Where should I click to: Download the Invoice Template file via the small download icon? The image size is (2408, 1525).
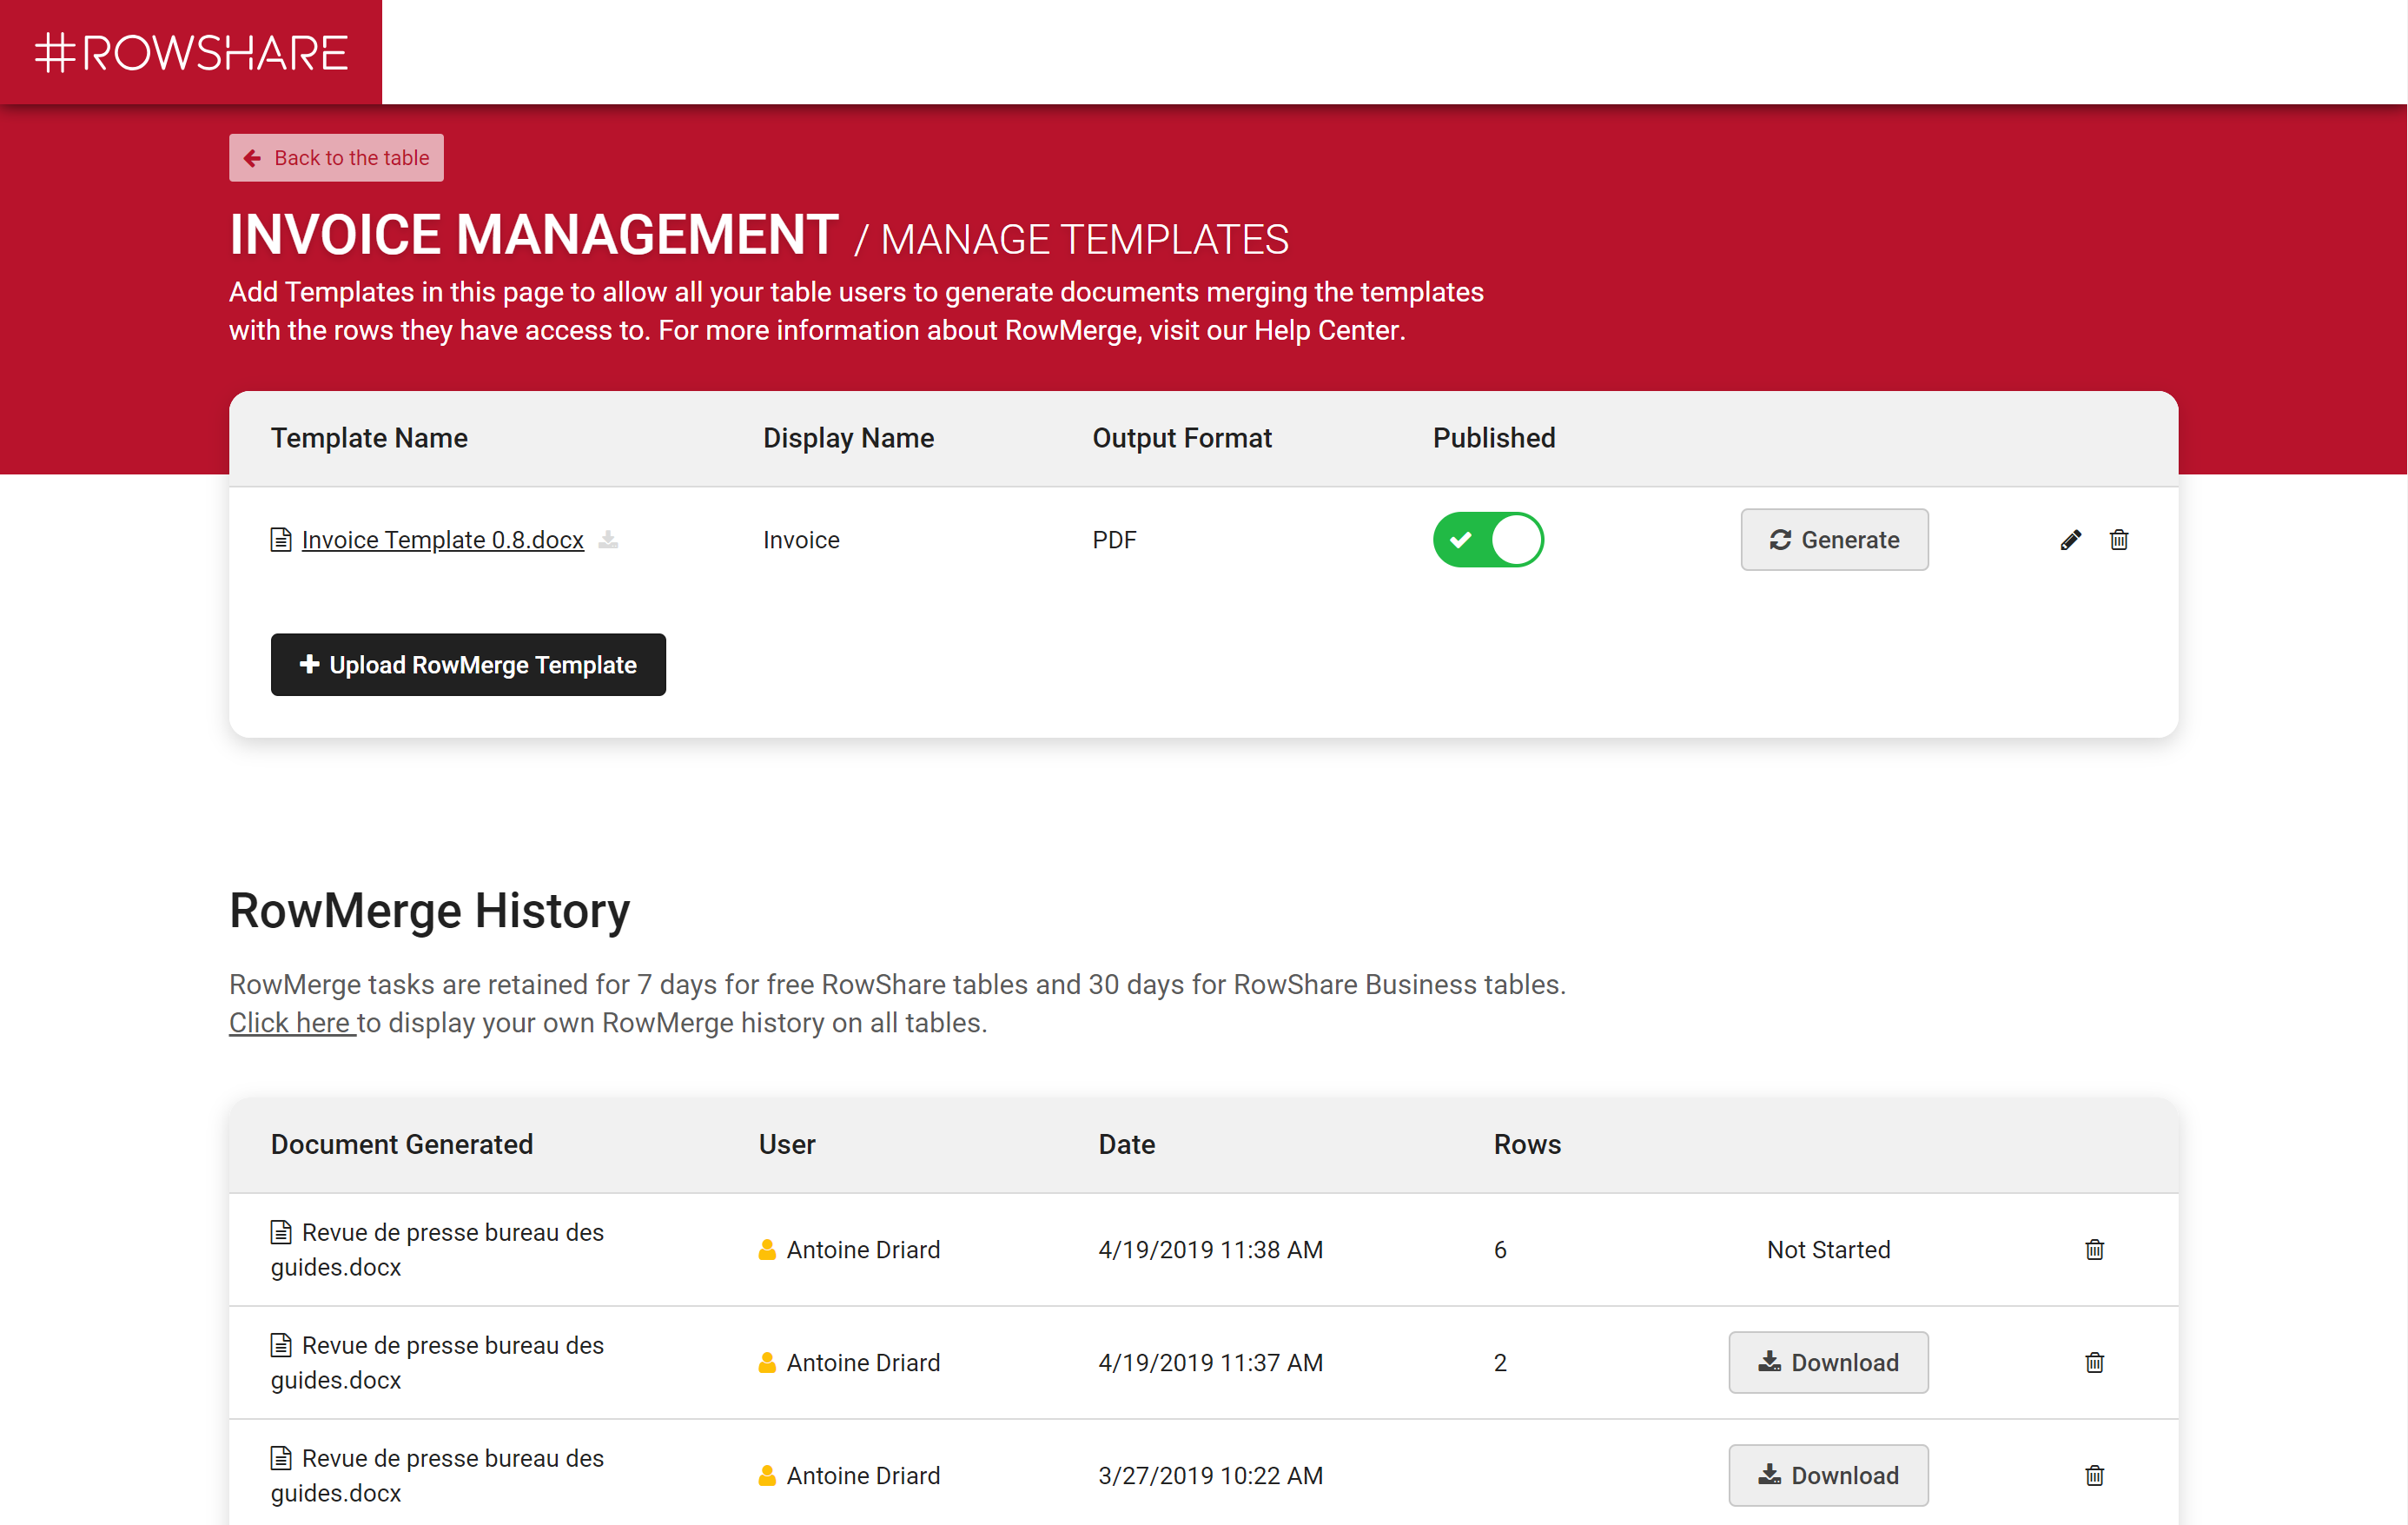608,540
